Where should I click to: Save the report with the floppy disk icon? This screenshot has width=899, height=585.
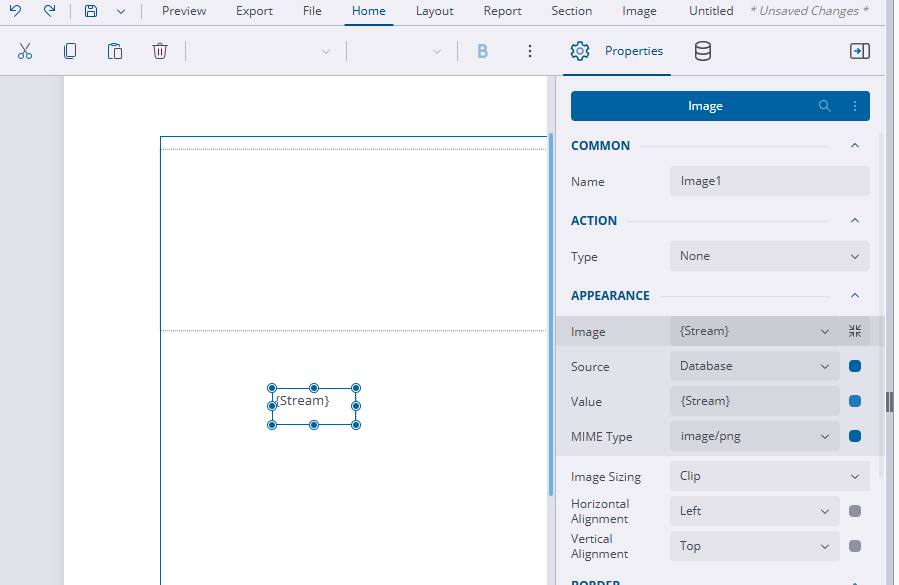(91, 11)
